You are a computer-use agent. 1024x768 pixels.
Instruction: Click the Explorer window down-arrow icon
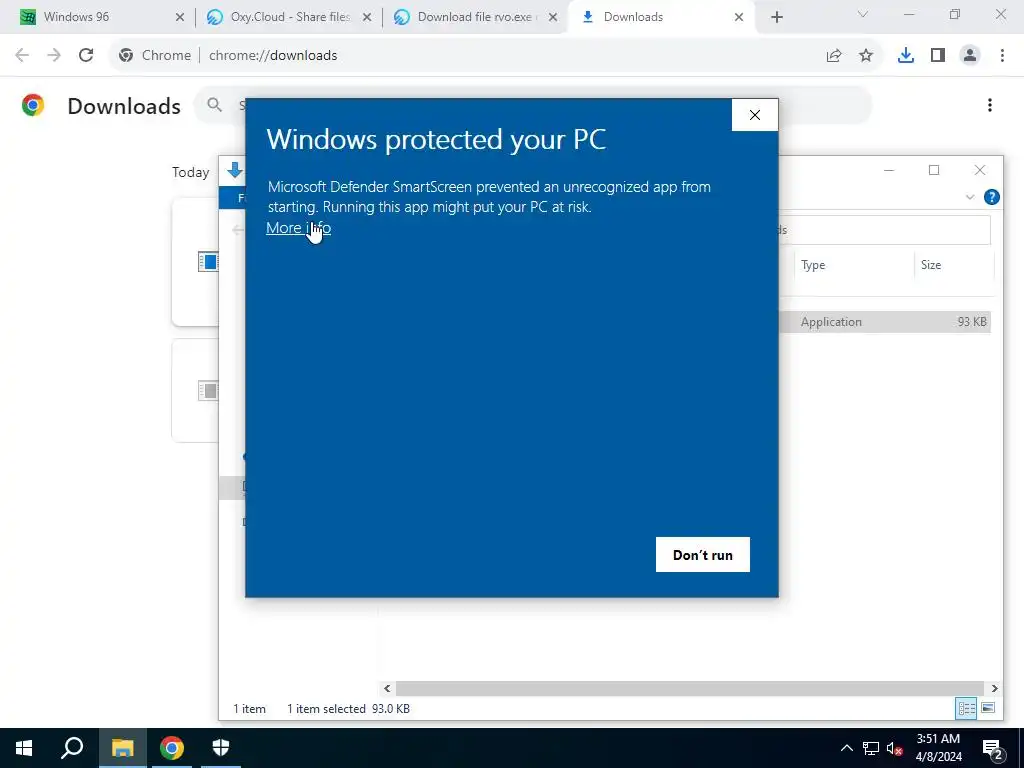click(234, 170)
